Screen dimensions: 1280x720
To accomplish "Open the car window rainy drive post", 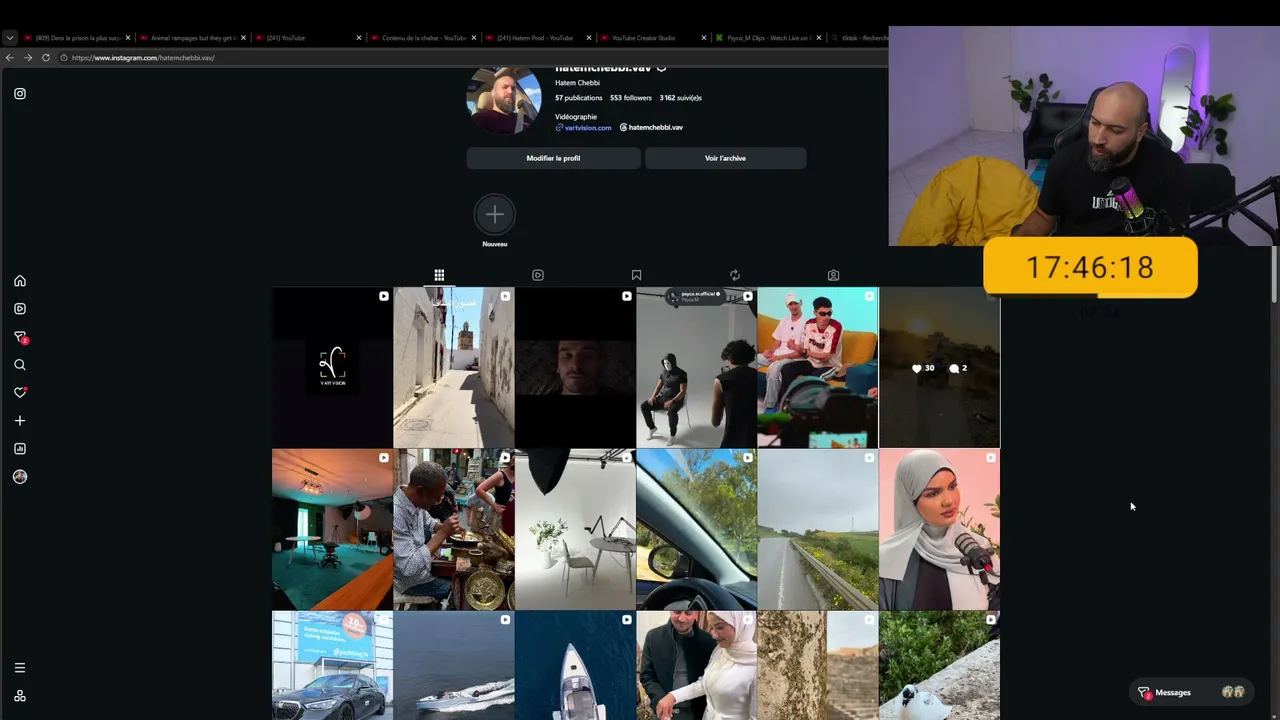I will click(696, 530).
